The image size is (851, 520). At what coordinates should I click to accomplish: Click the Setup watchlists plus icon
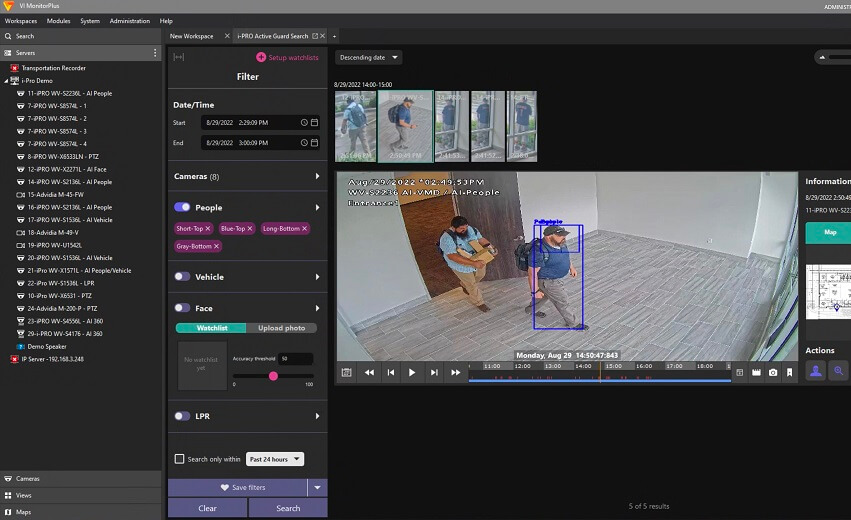[x=261, y=57]
